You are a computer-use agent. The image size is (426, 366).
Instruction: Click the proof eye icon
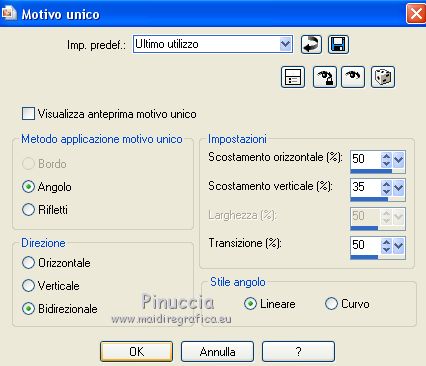[353, 77]
